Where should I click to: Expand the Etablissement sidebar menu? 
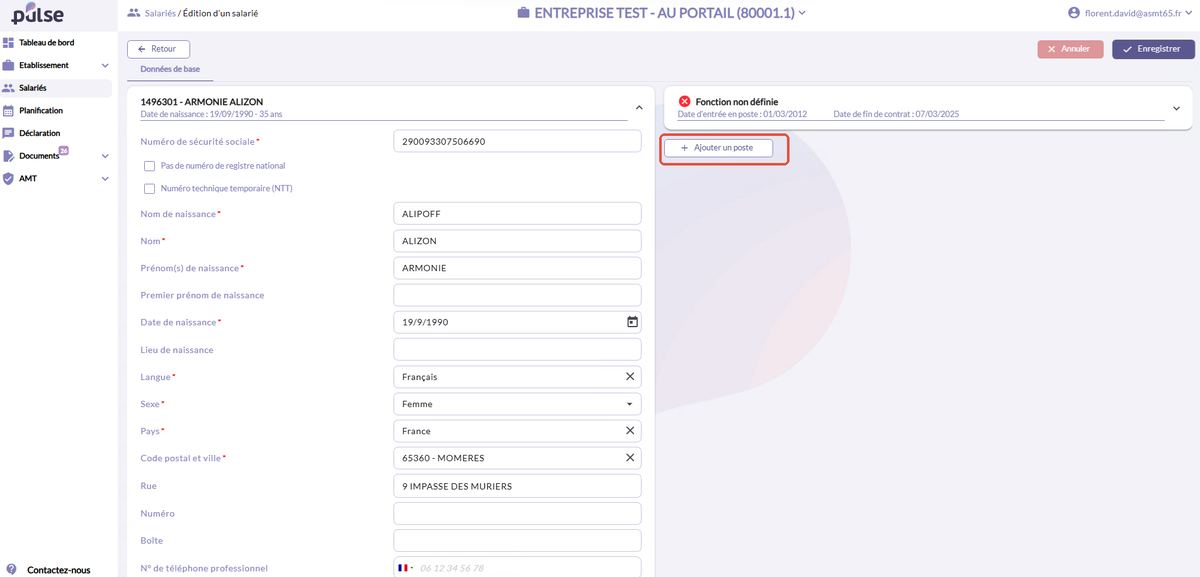point(105,65)
